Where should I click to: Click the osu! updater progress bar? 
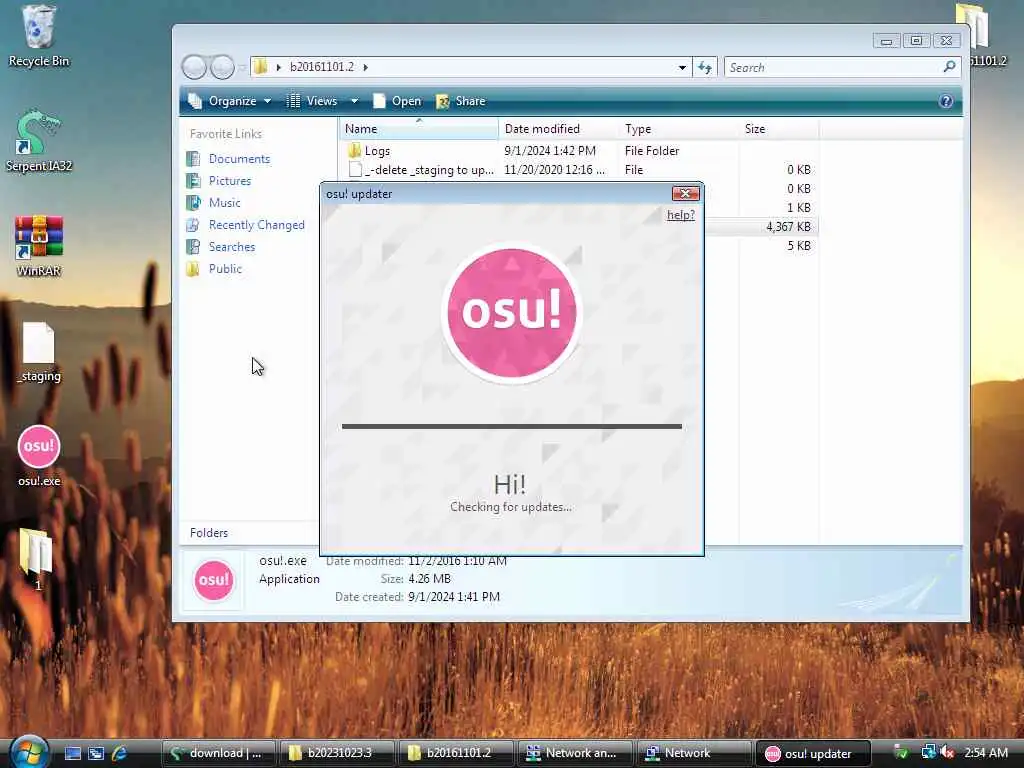click(512, 426)
